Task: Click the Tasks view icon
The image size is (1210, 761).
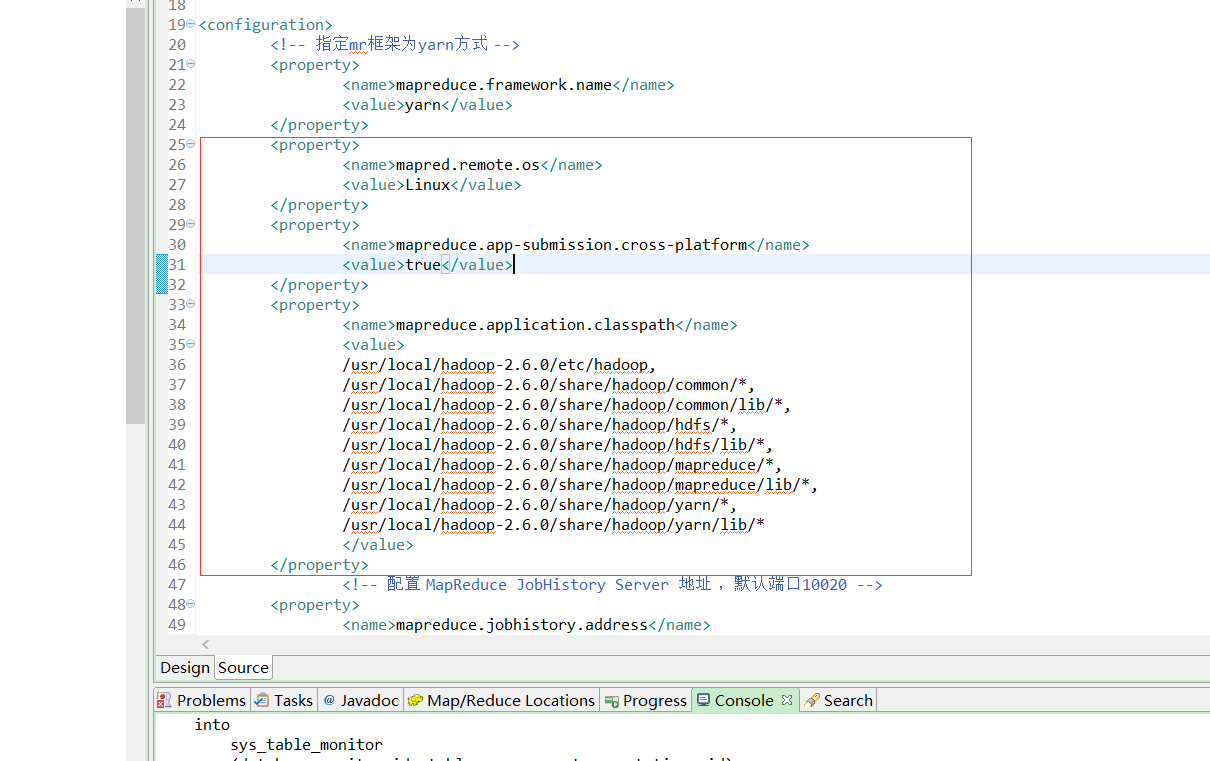Action: coord(262,700)
